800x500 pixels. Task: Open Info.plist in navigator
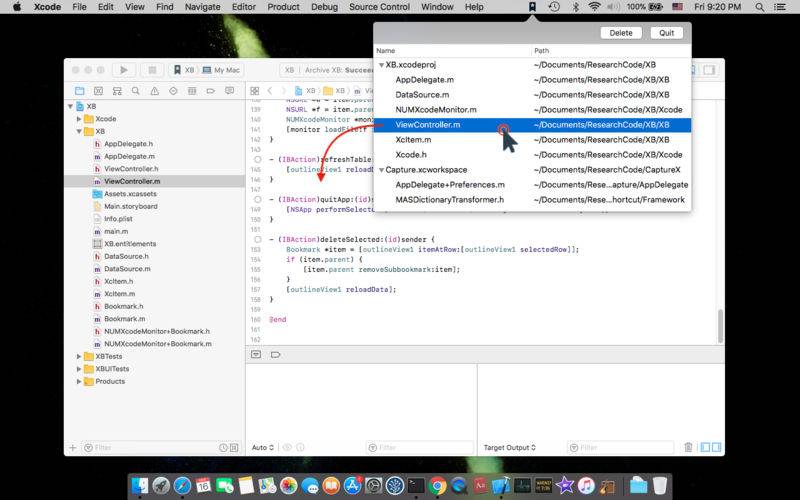118,219
